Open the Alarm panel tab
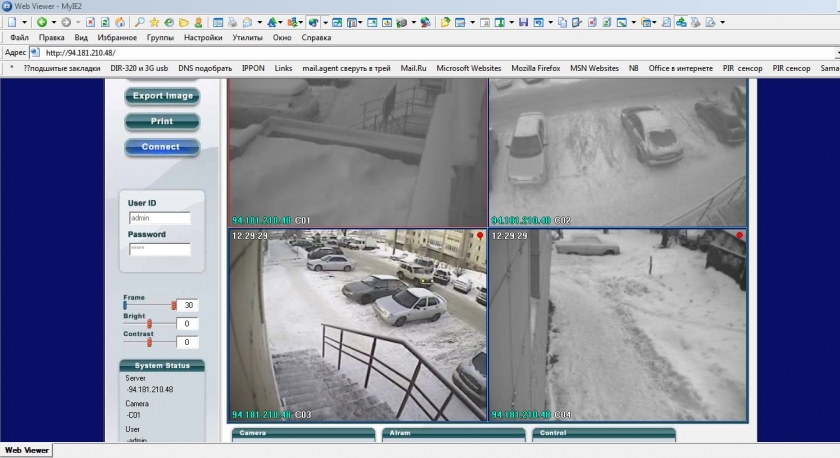The width and height of the screenshot is (840, 458). (454, 434)
